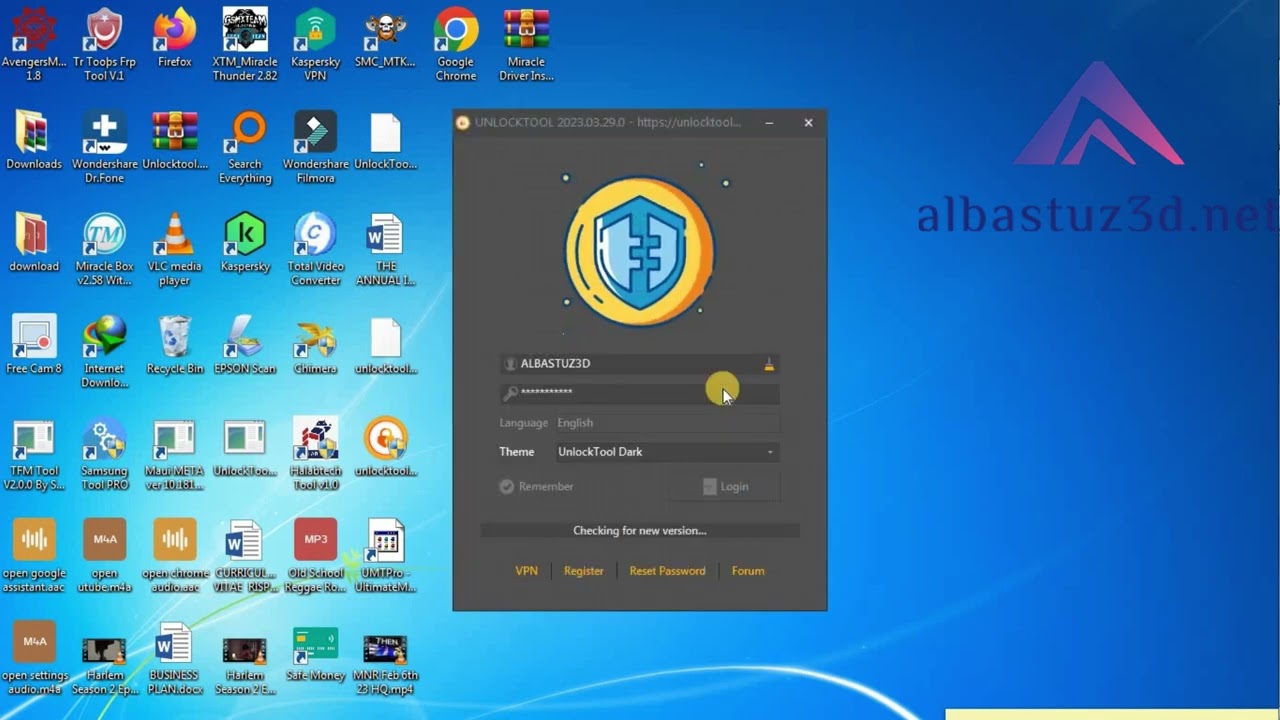Image resolution: width=1280 pixels, height=720 pixels.
Task: Open the Miracle Box v2.58 shortcut
Action: coord(104,250)
